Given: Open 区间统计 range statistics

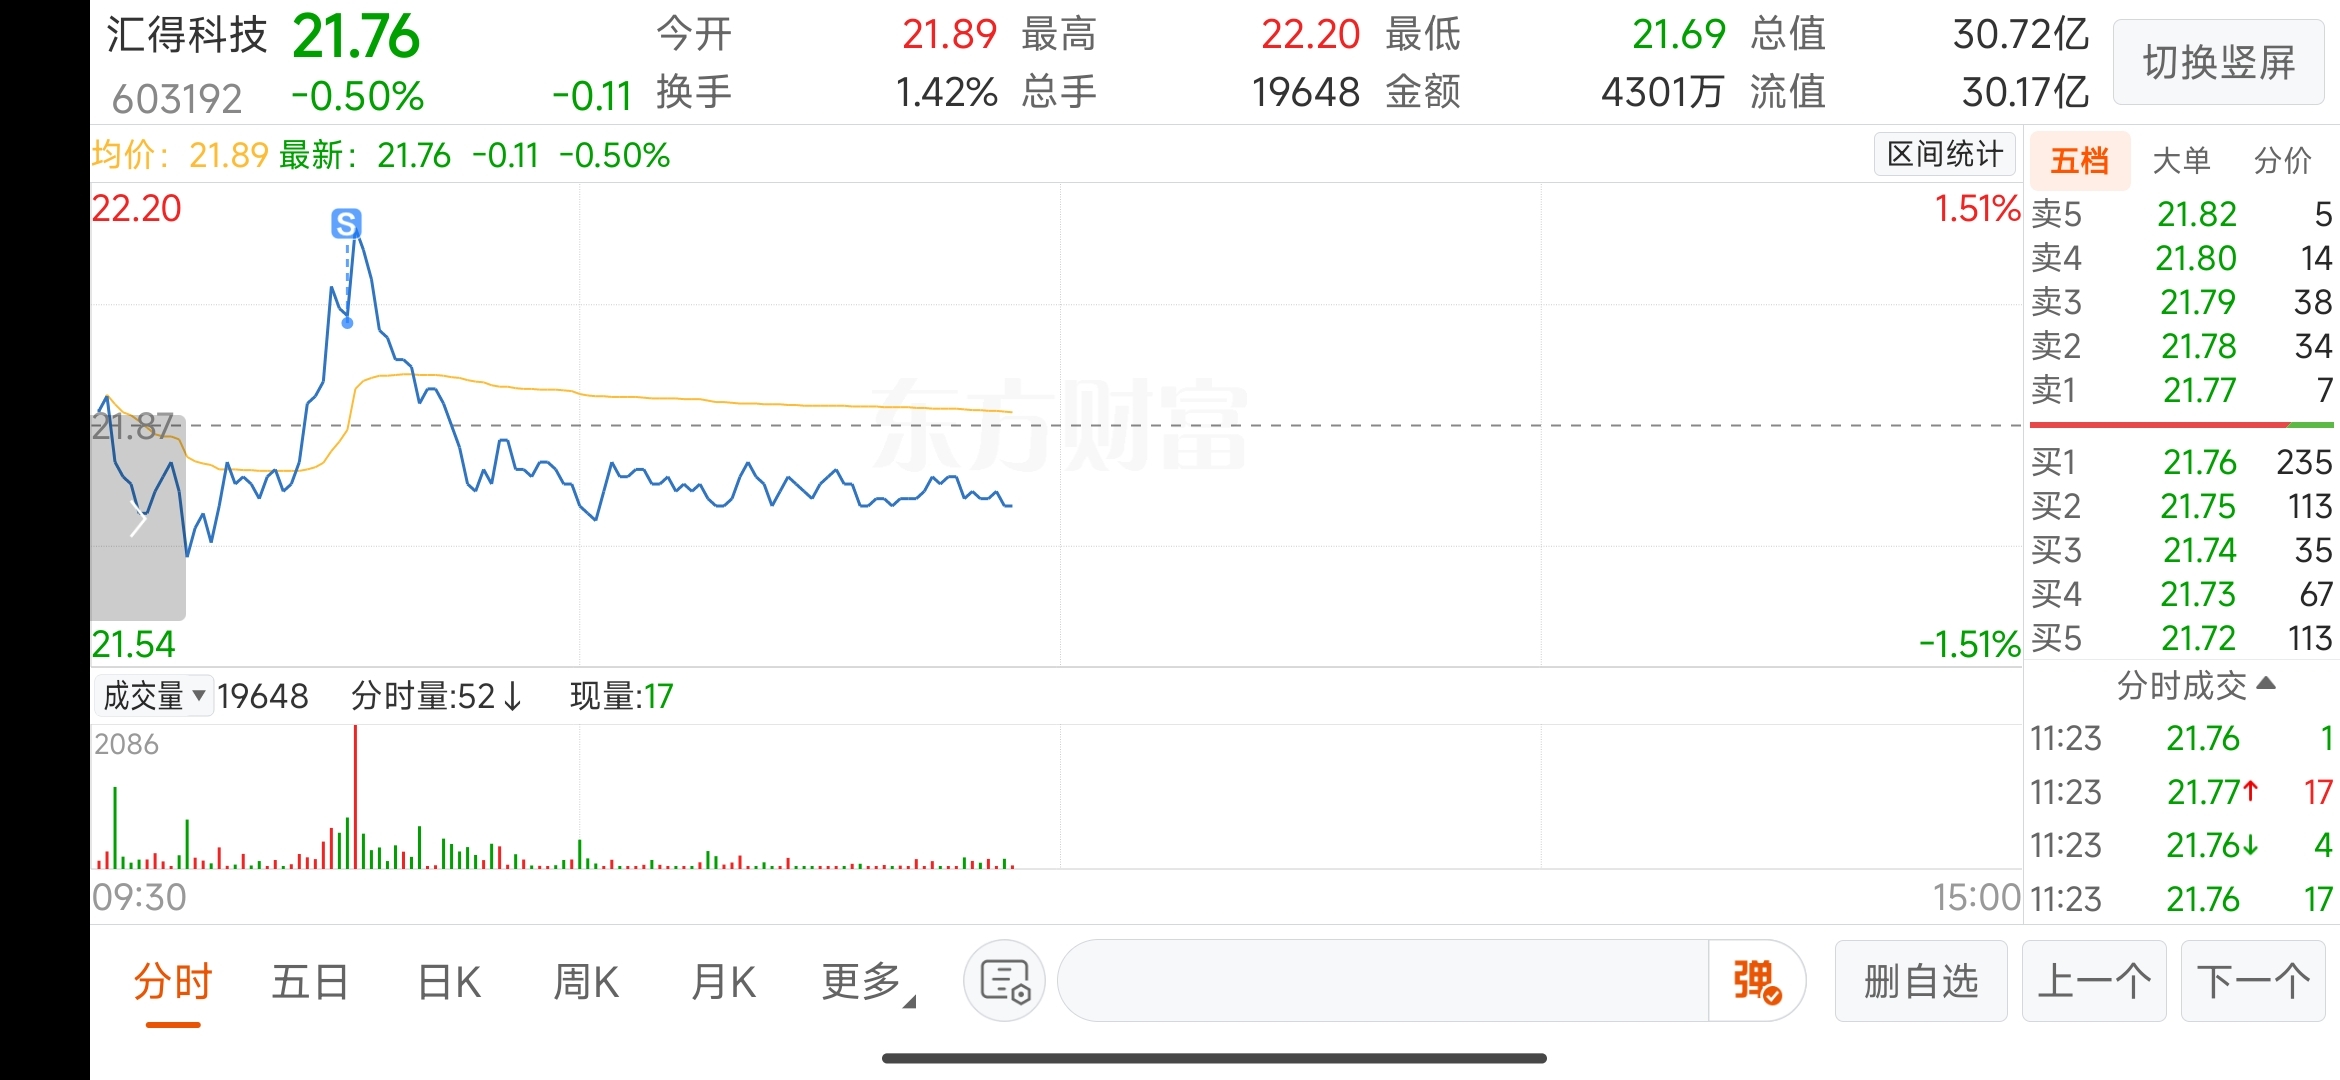Looking at the screenshot, I should pyautogui.click(x=1944, y=154).
